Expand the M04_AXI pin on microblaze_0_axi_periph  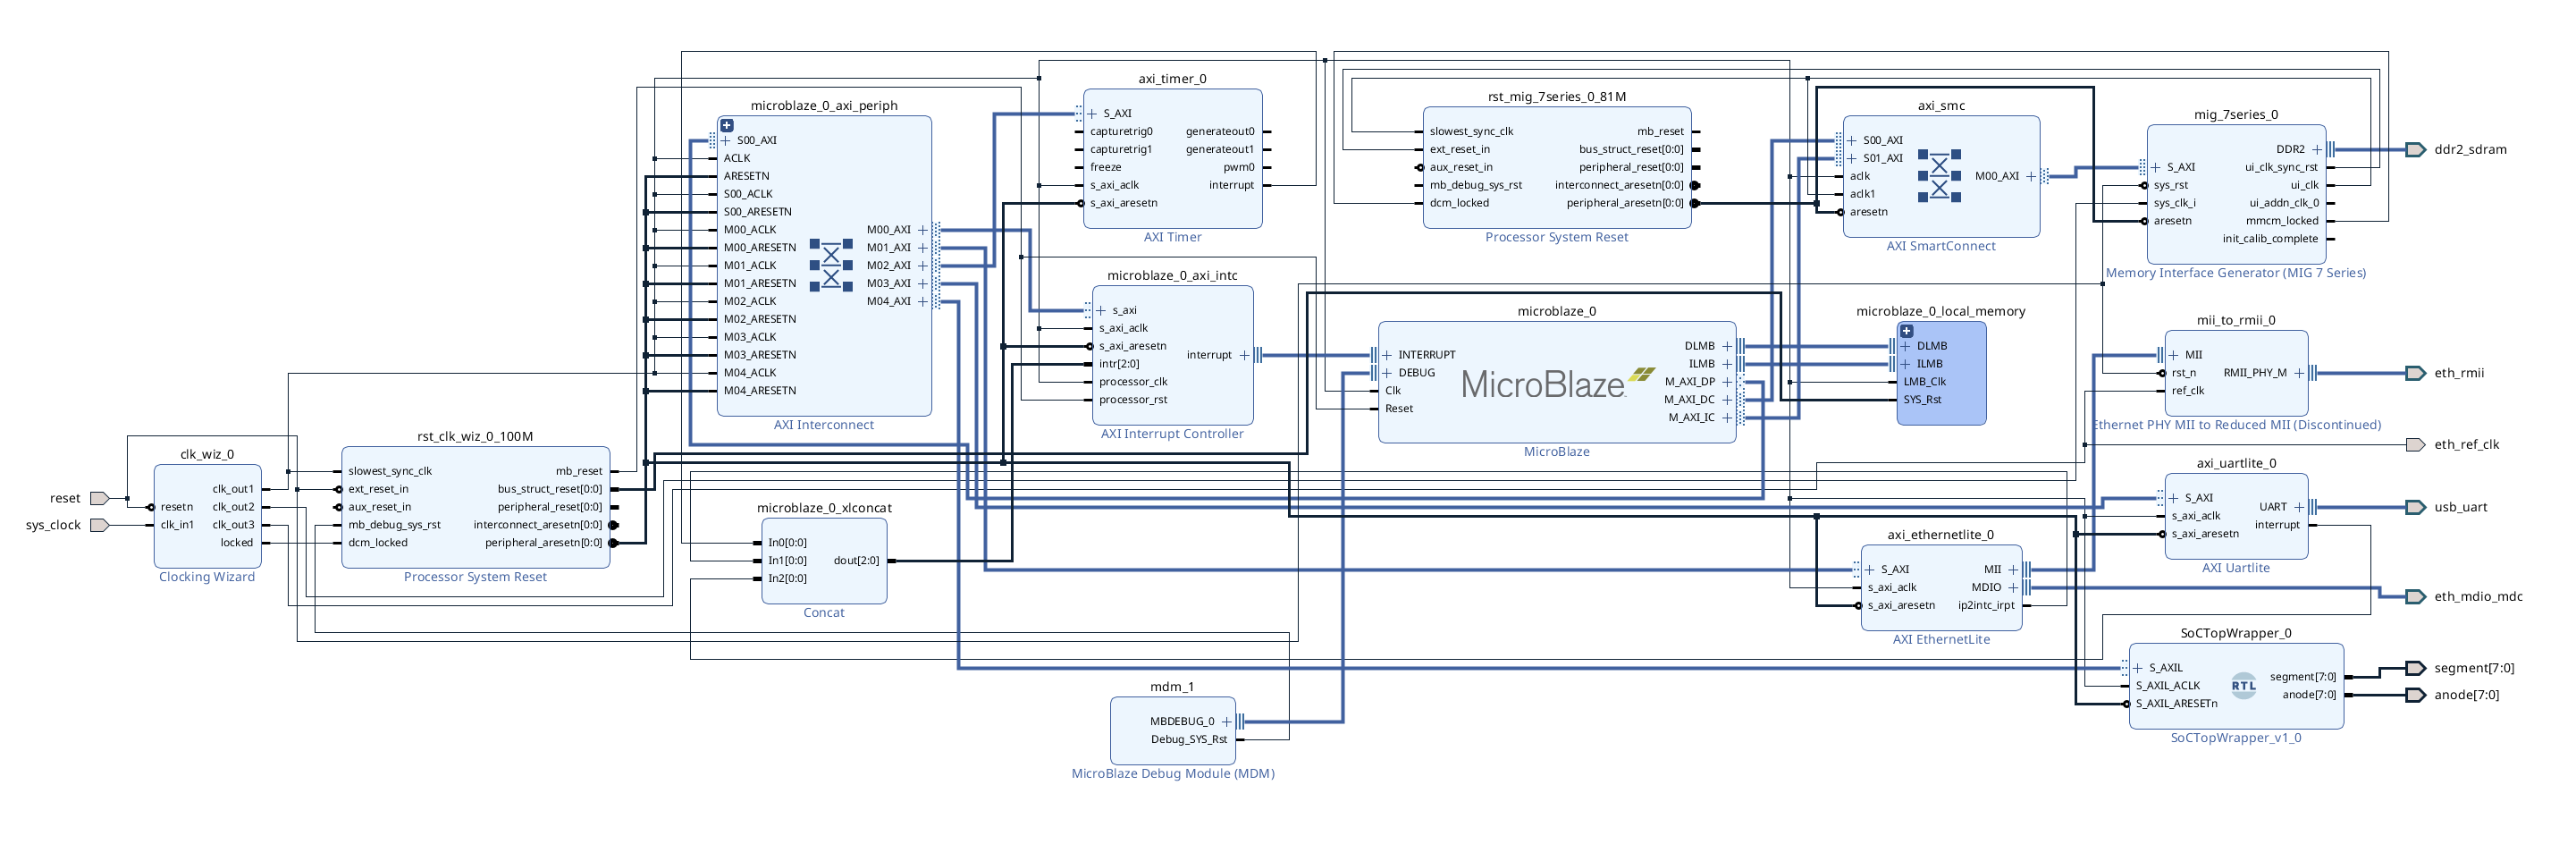click(923, 302)
